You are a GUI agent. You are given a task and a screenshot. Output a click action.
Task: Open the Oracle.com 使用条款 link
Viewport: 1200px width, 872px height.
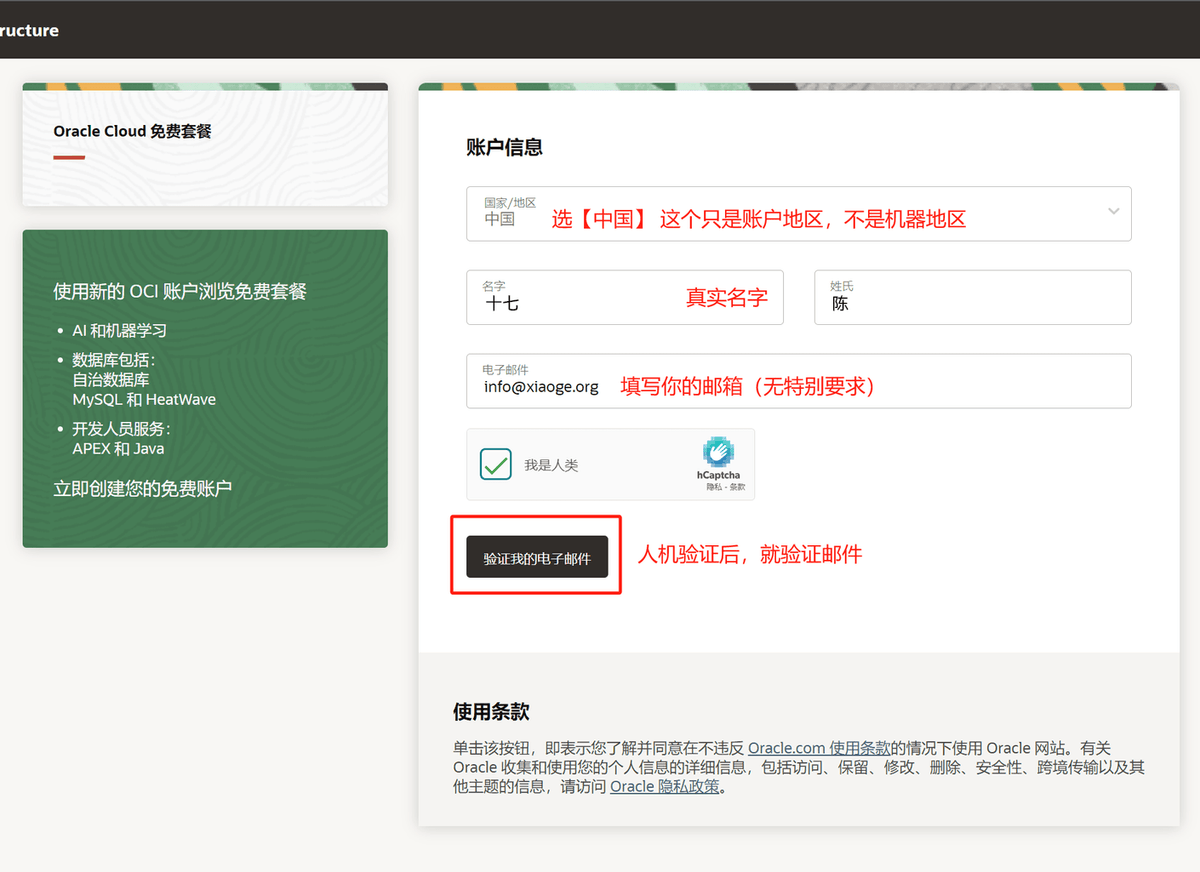click(x=819, y=748)
